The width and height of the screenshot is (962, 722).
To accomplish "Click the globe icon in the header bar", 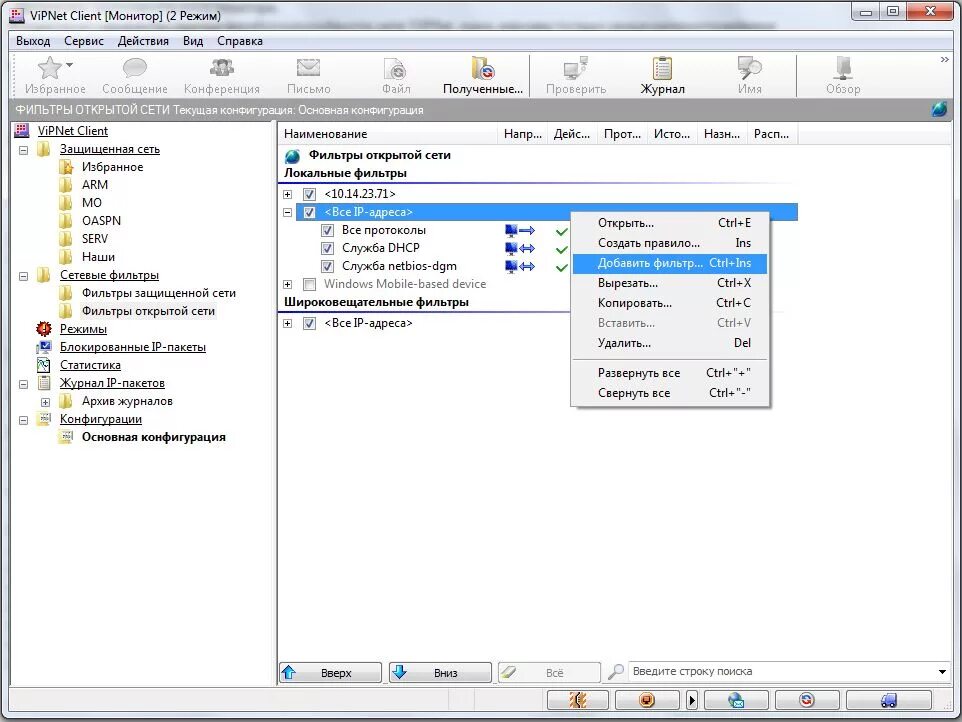I will tap(939, 110).
